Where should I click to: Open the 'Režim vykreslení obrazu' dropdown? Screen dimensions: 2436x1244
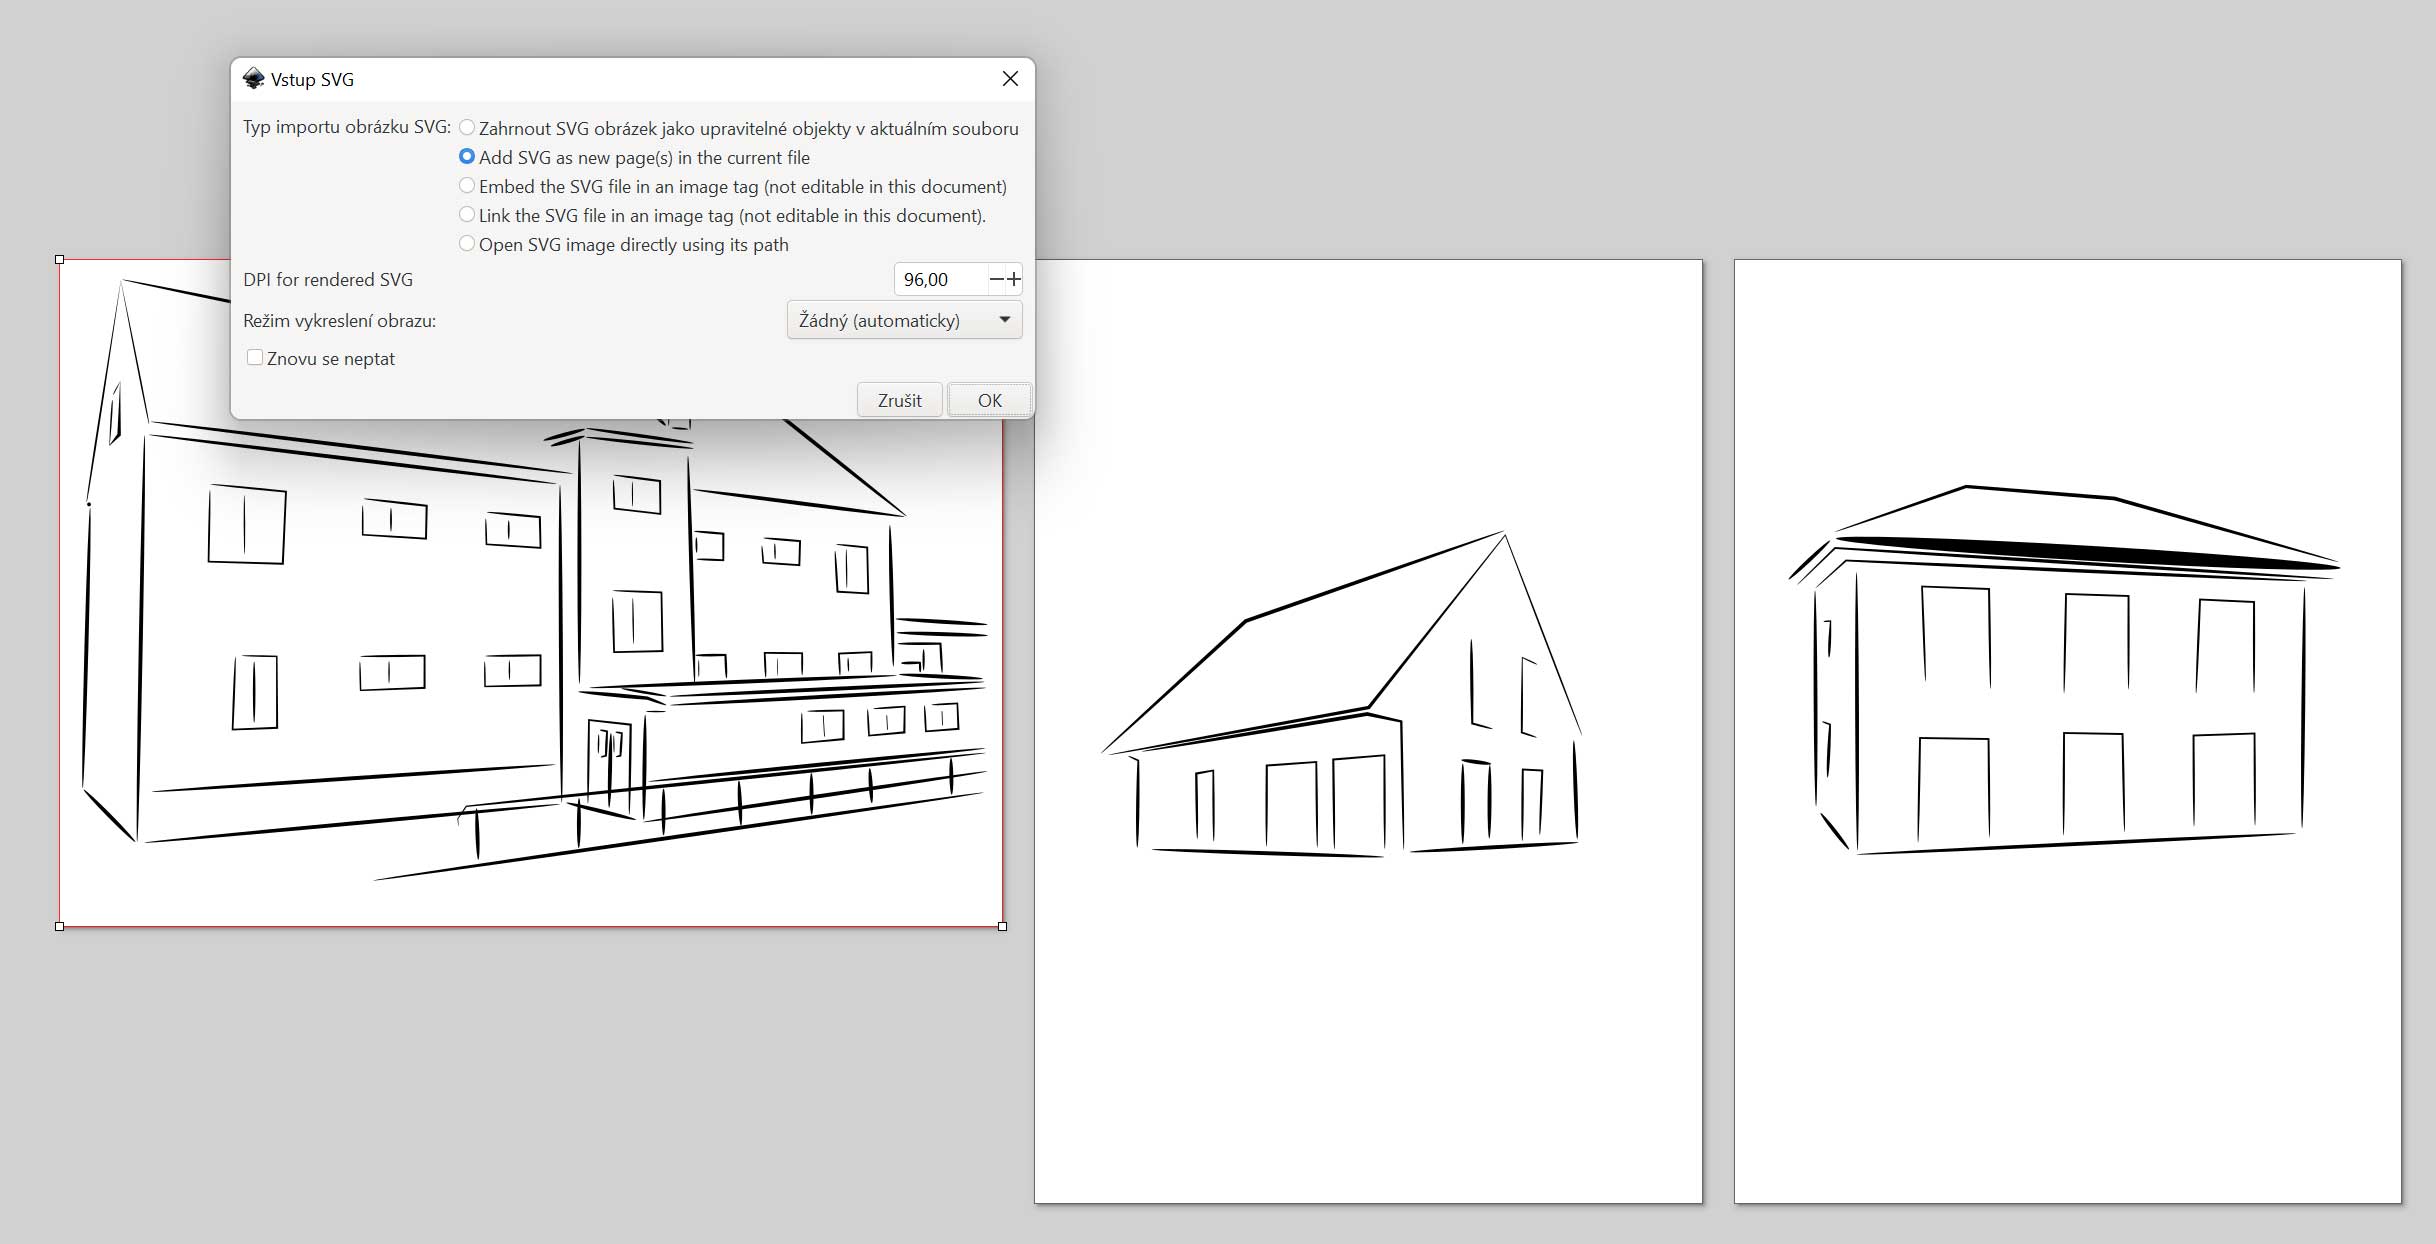[904, 320]
